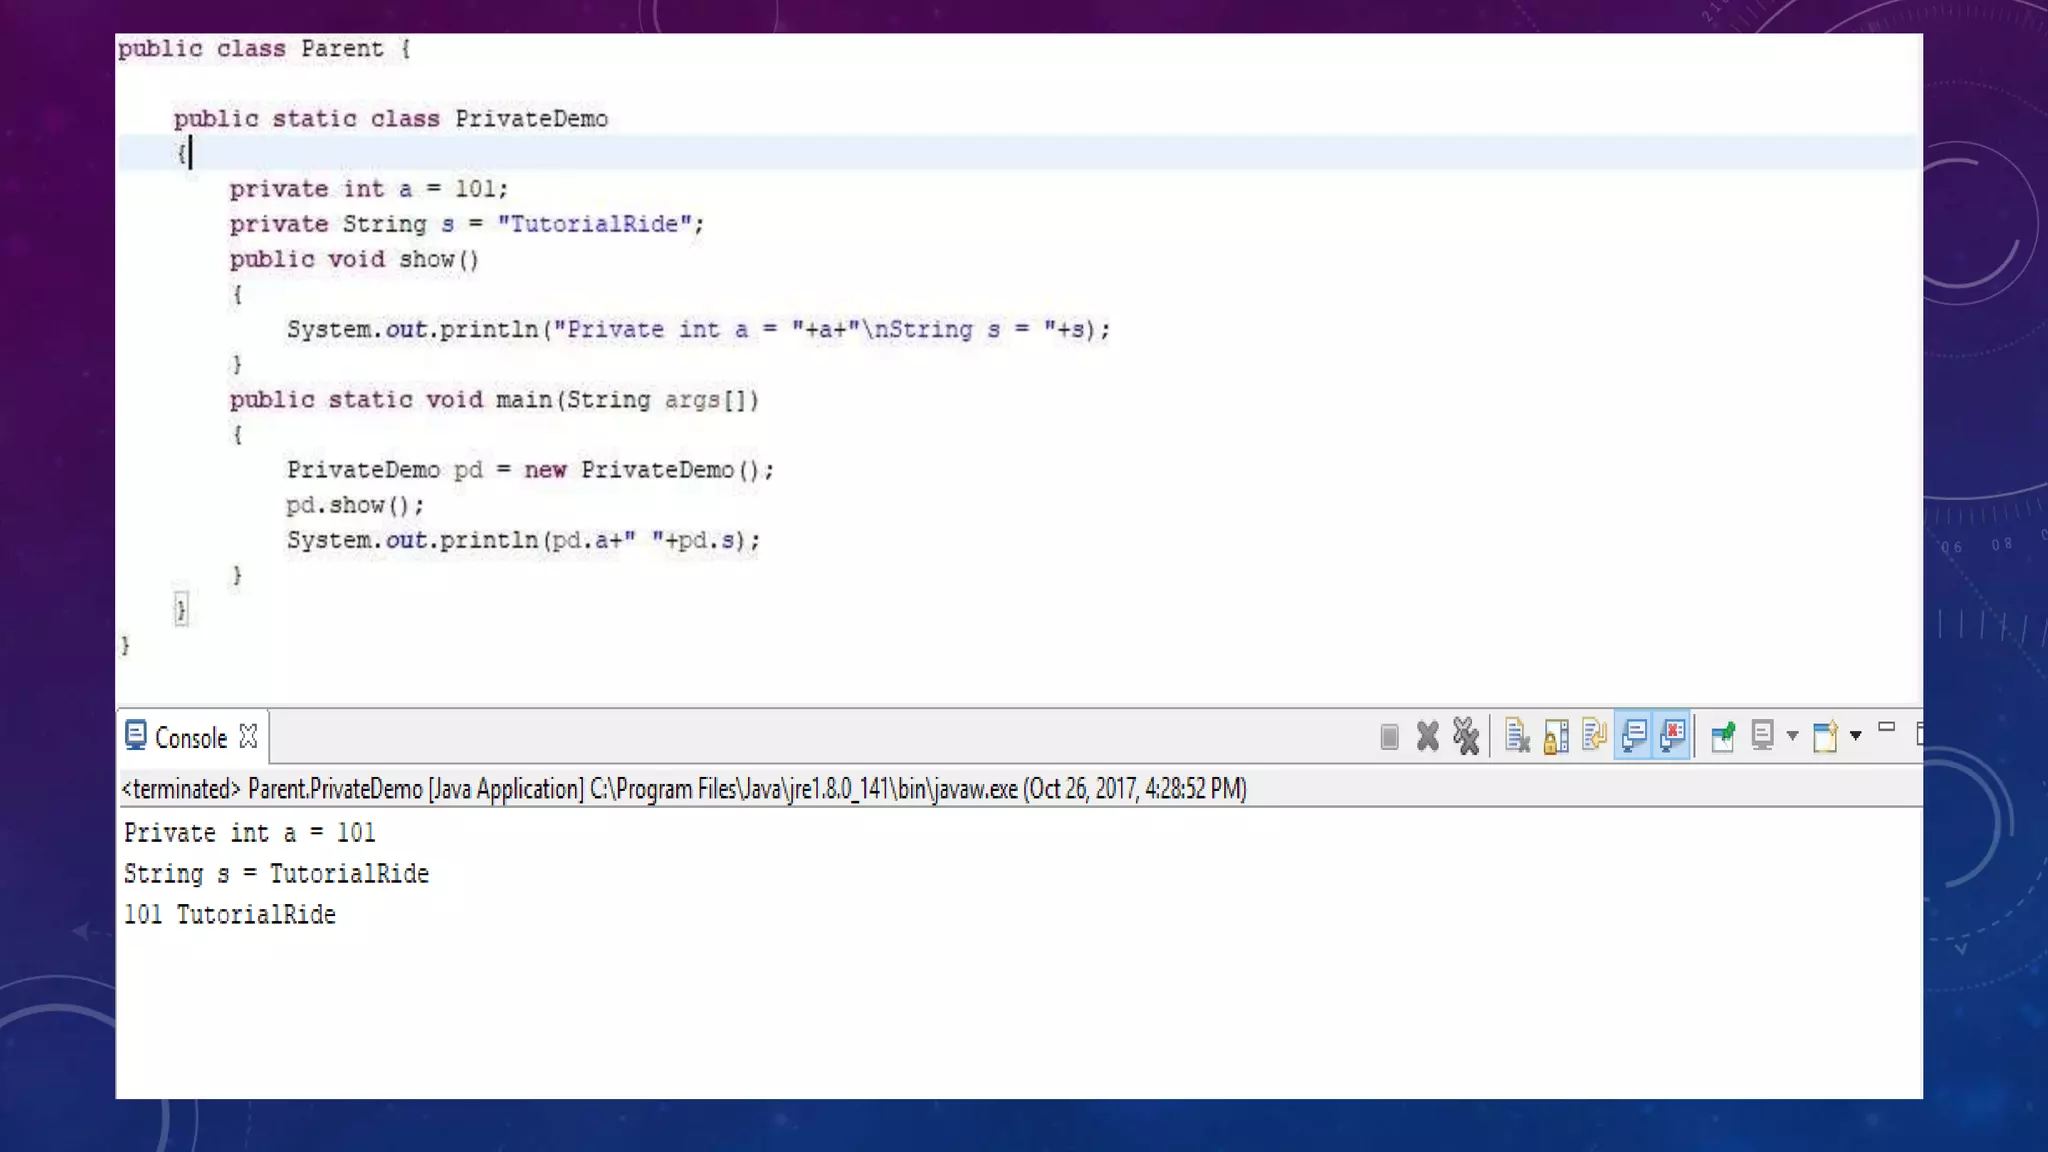This screenshot has width=2048, height=1152.
Task: Click Remove Launch single X icon
Action: pyautogui.click(x=1427, y=737)
